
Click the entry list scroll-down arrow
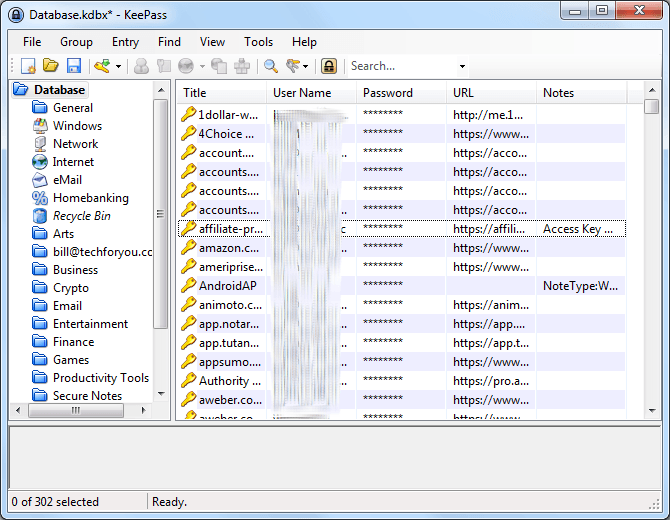[x=652, y=410]
